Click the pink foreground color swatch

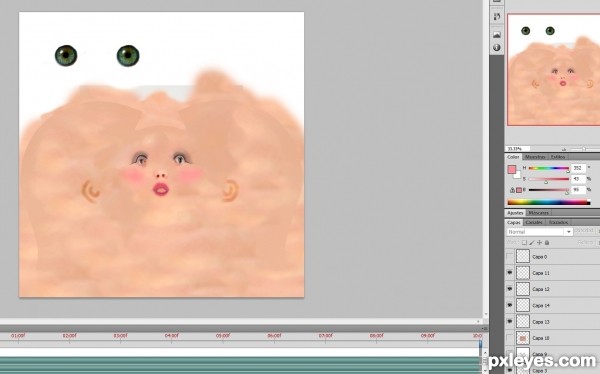click(x=512, y=169)
